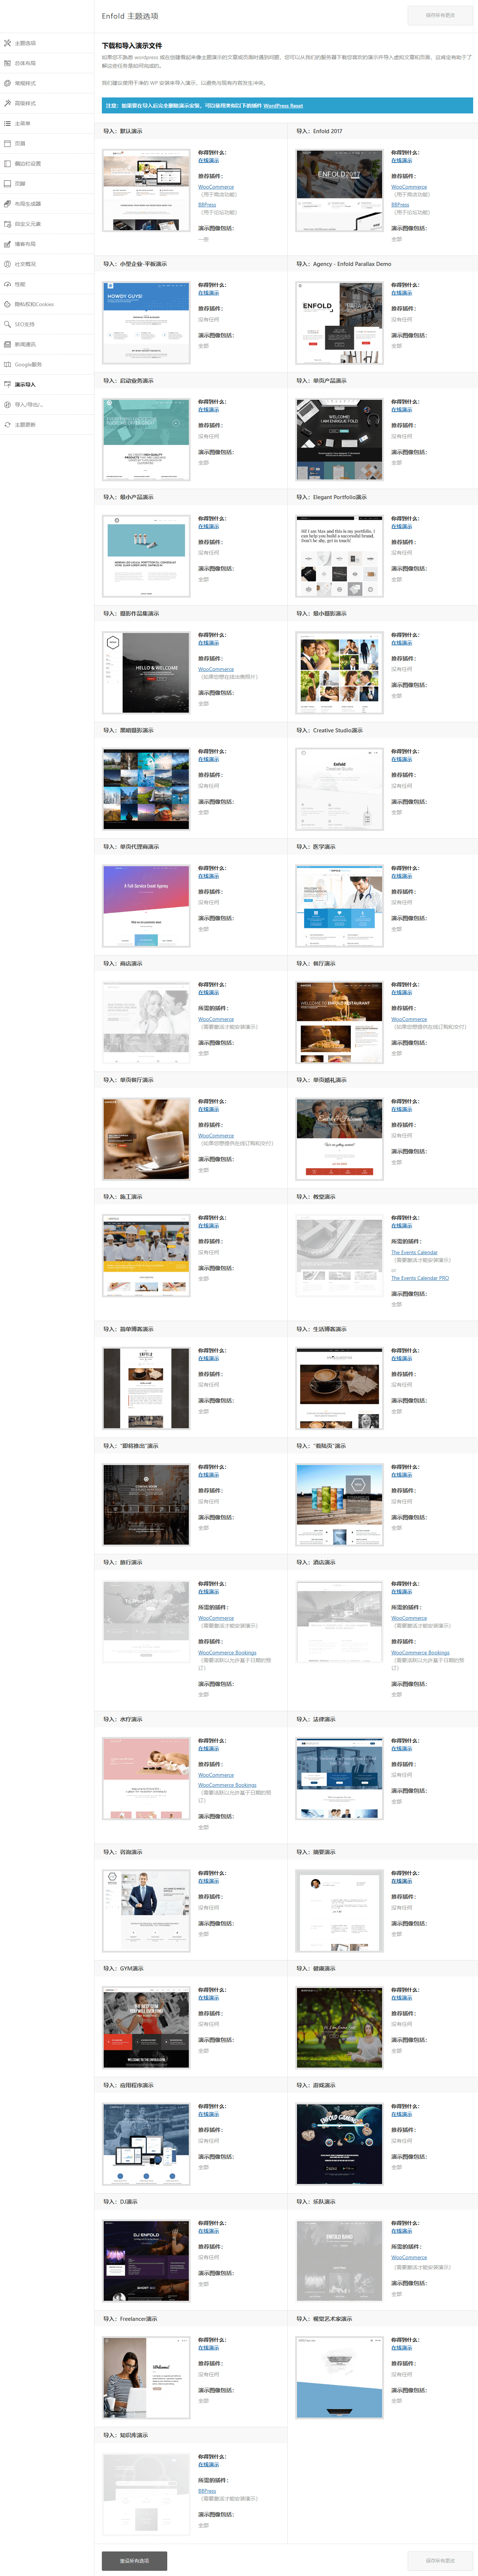Click the 游戏演示 gaming demo thumbnail
478x2576 pixels.
(339, 2143)
